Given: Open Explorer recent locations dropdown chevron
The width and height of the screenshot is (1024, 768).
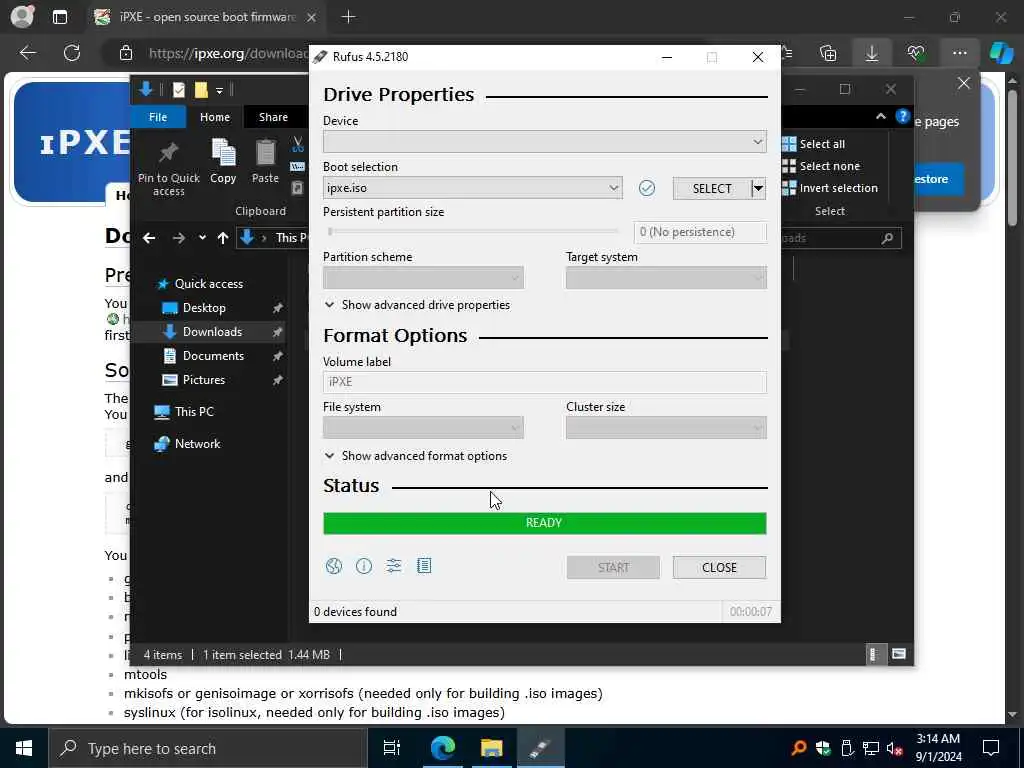Looking at the screenshot, I should coord(202,238).
